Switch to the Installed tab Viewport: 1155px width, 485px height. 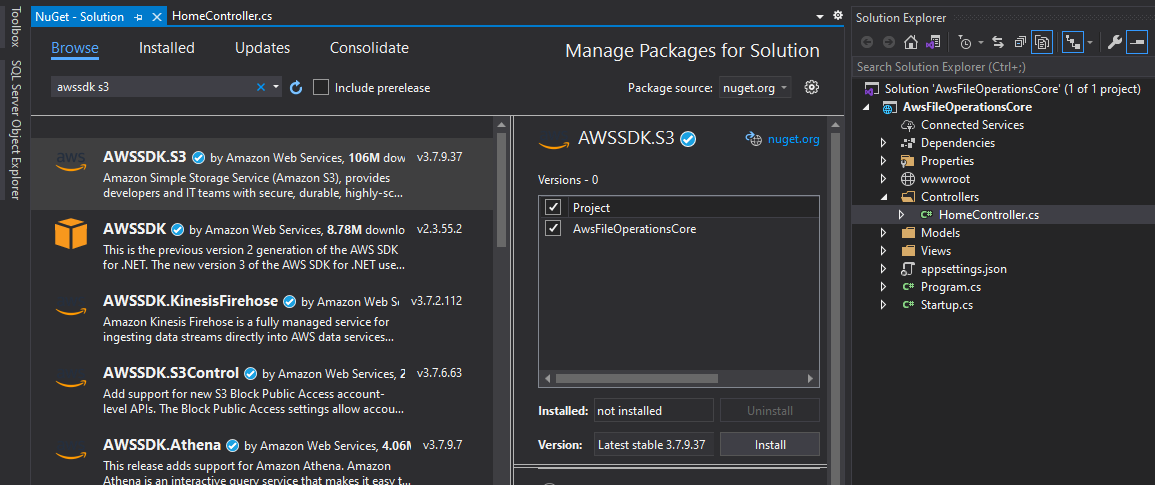(166, 48)
